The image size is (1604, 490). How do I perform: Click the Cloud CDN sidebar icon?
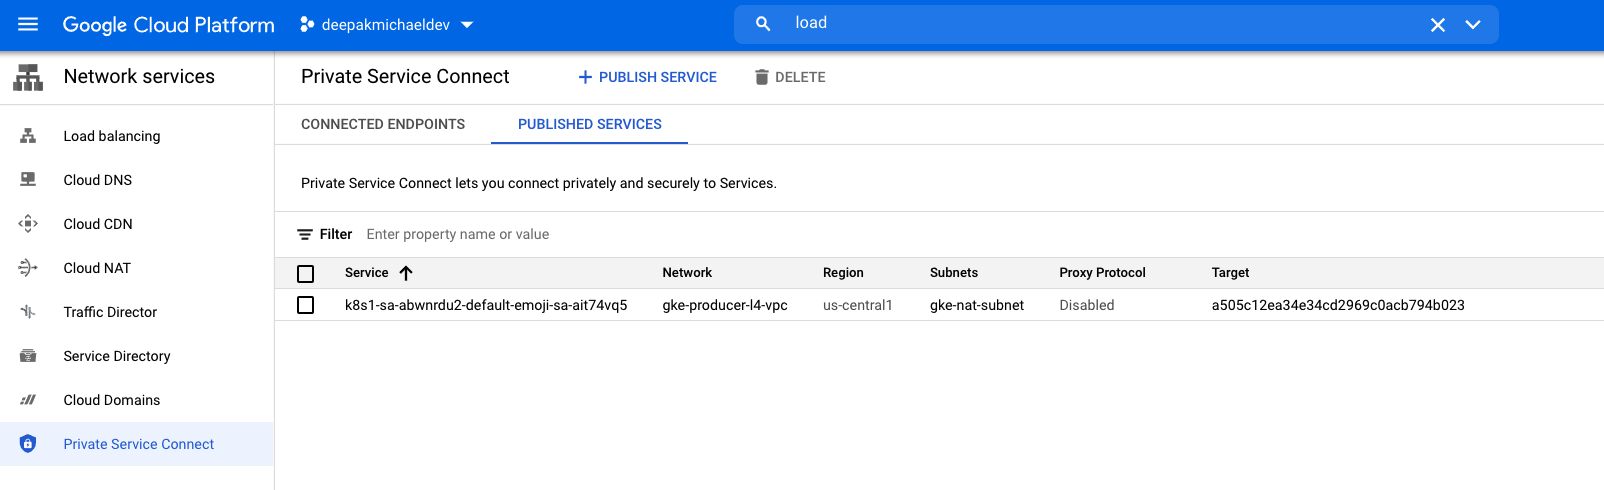click(28, 224)
